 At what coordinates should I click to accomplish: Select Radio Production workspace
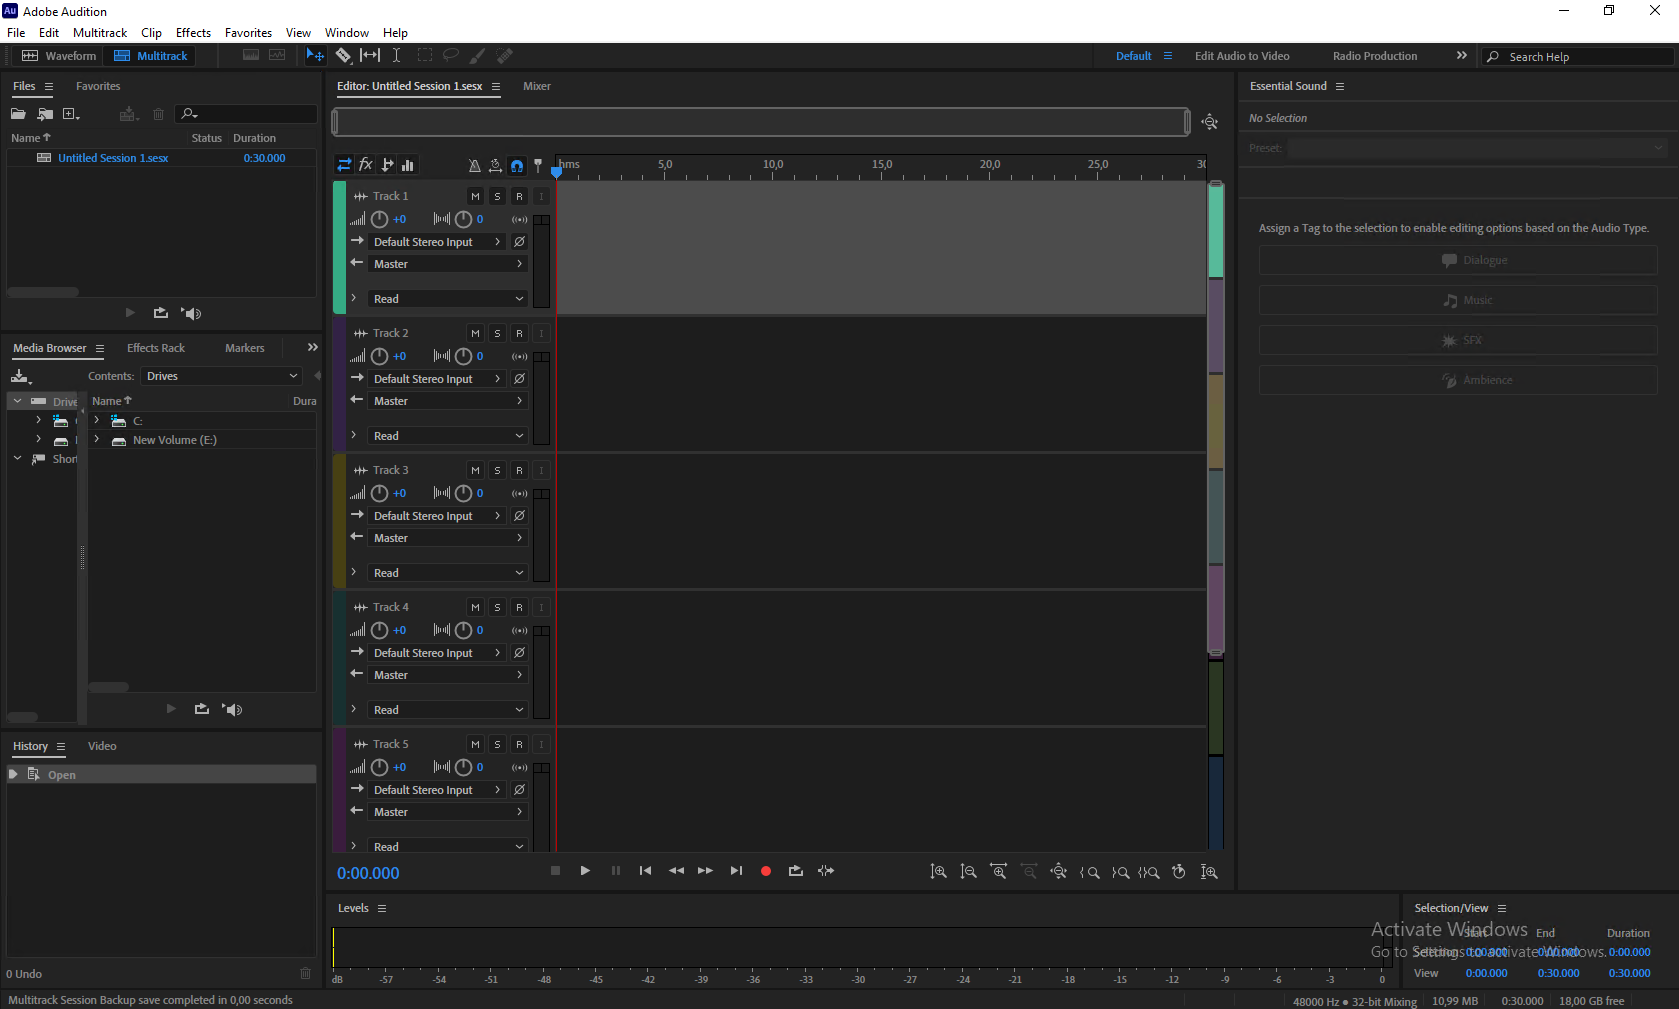click(x=1375, y=56)
